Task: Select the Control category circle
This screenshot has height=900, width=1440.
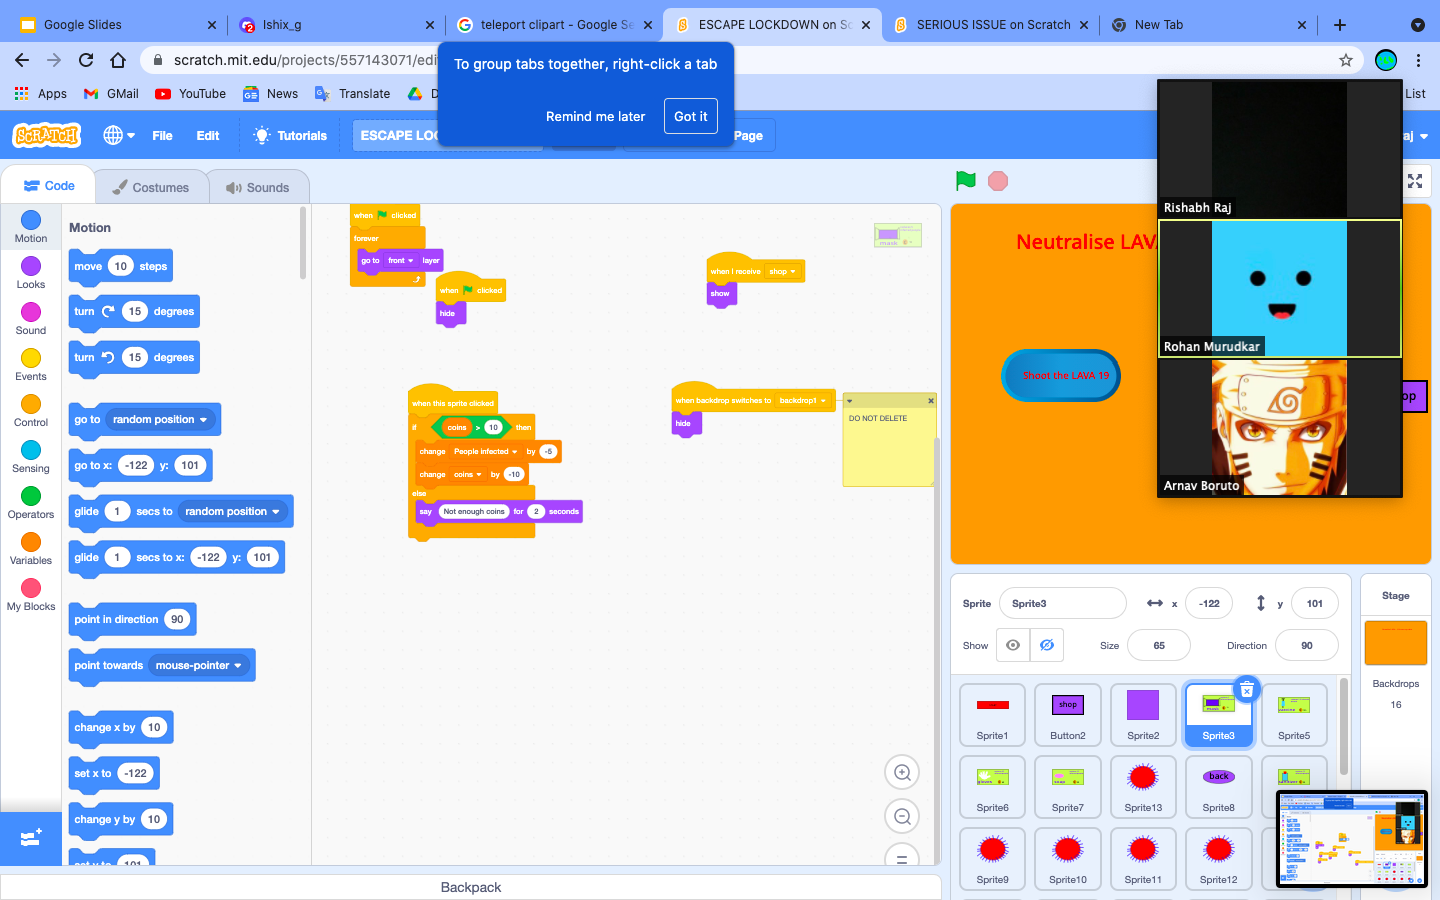Action: click(31, 404)
